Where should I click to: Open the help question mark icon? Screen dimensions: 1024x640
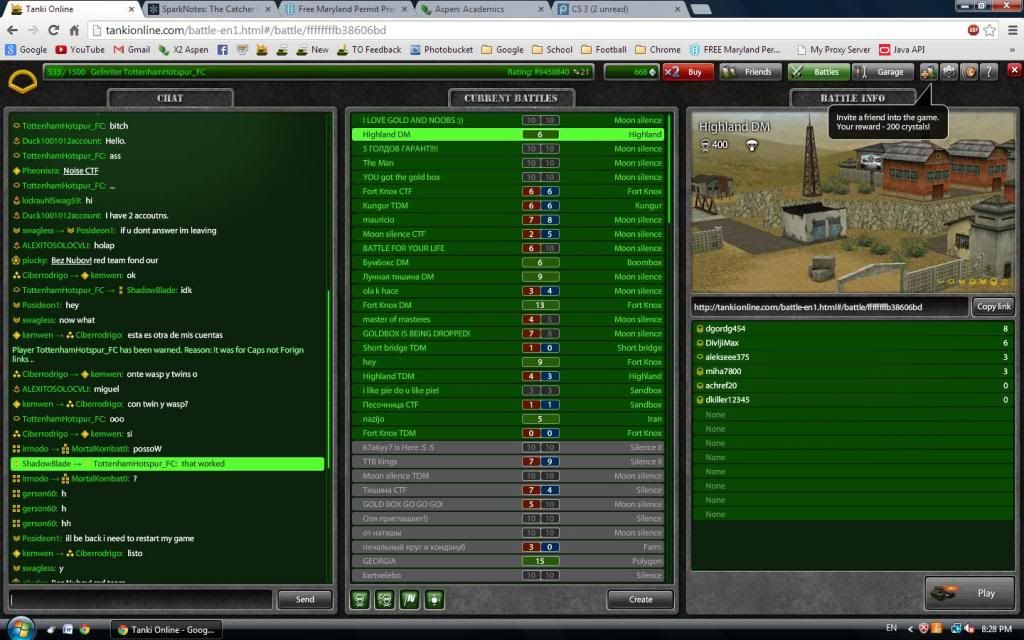pos(988,72)
